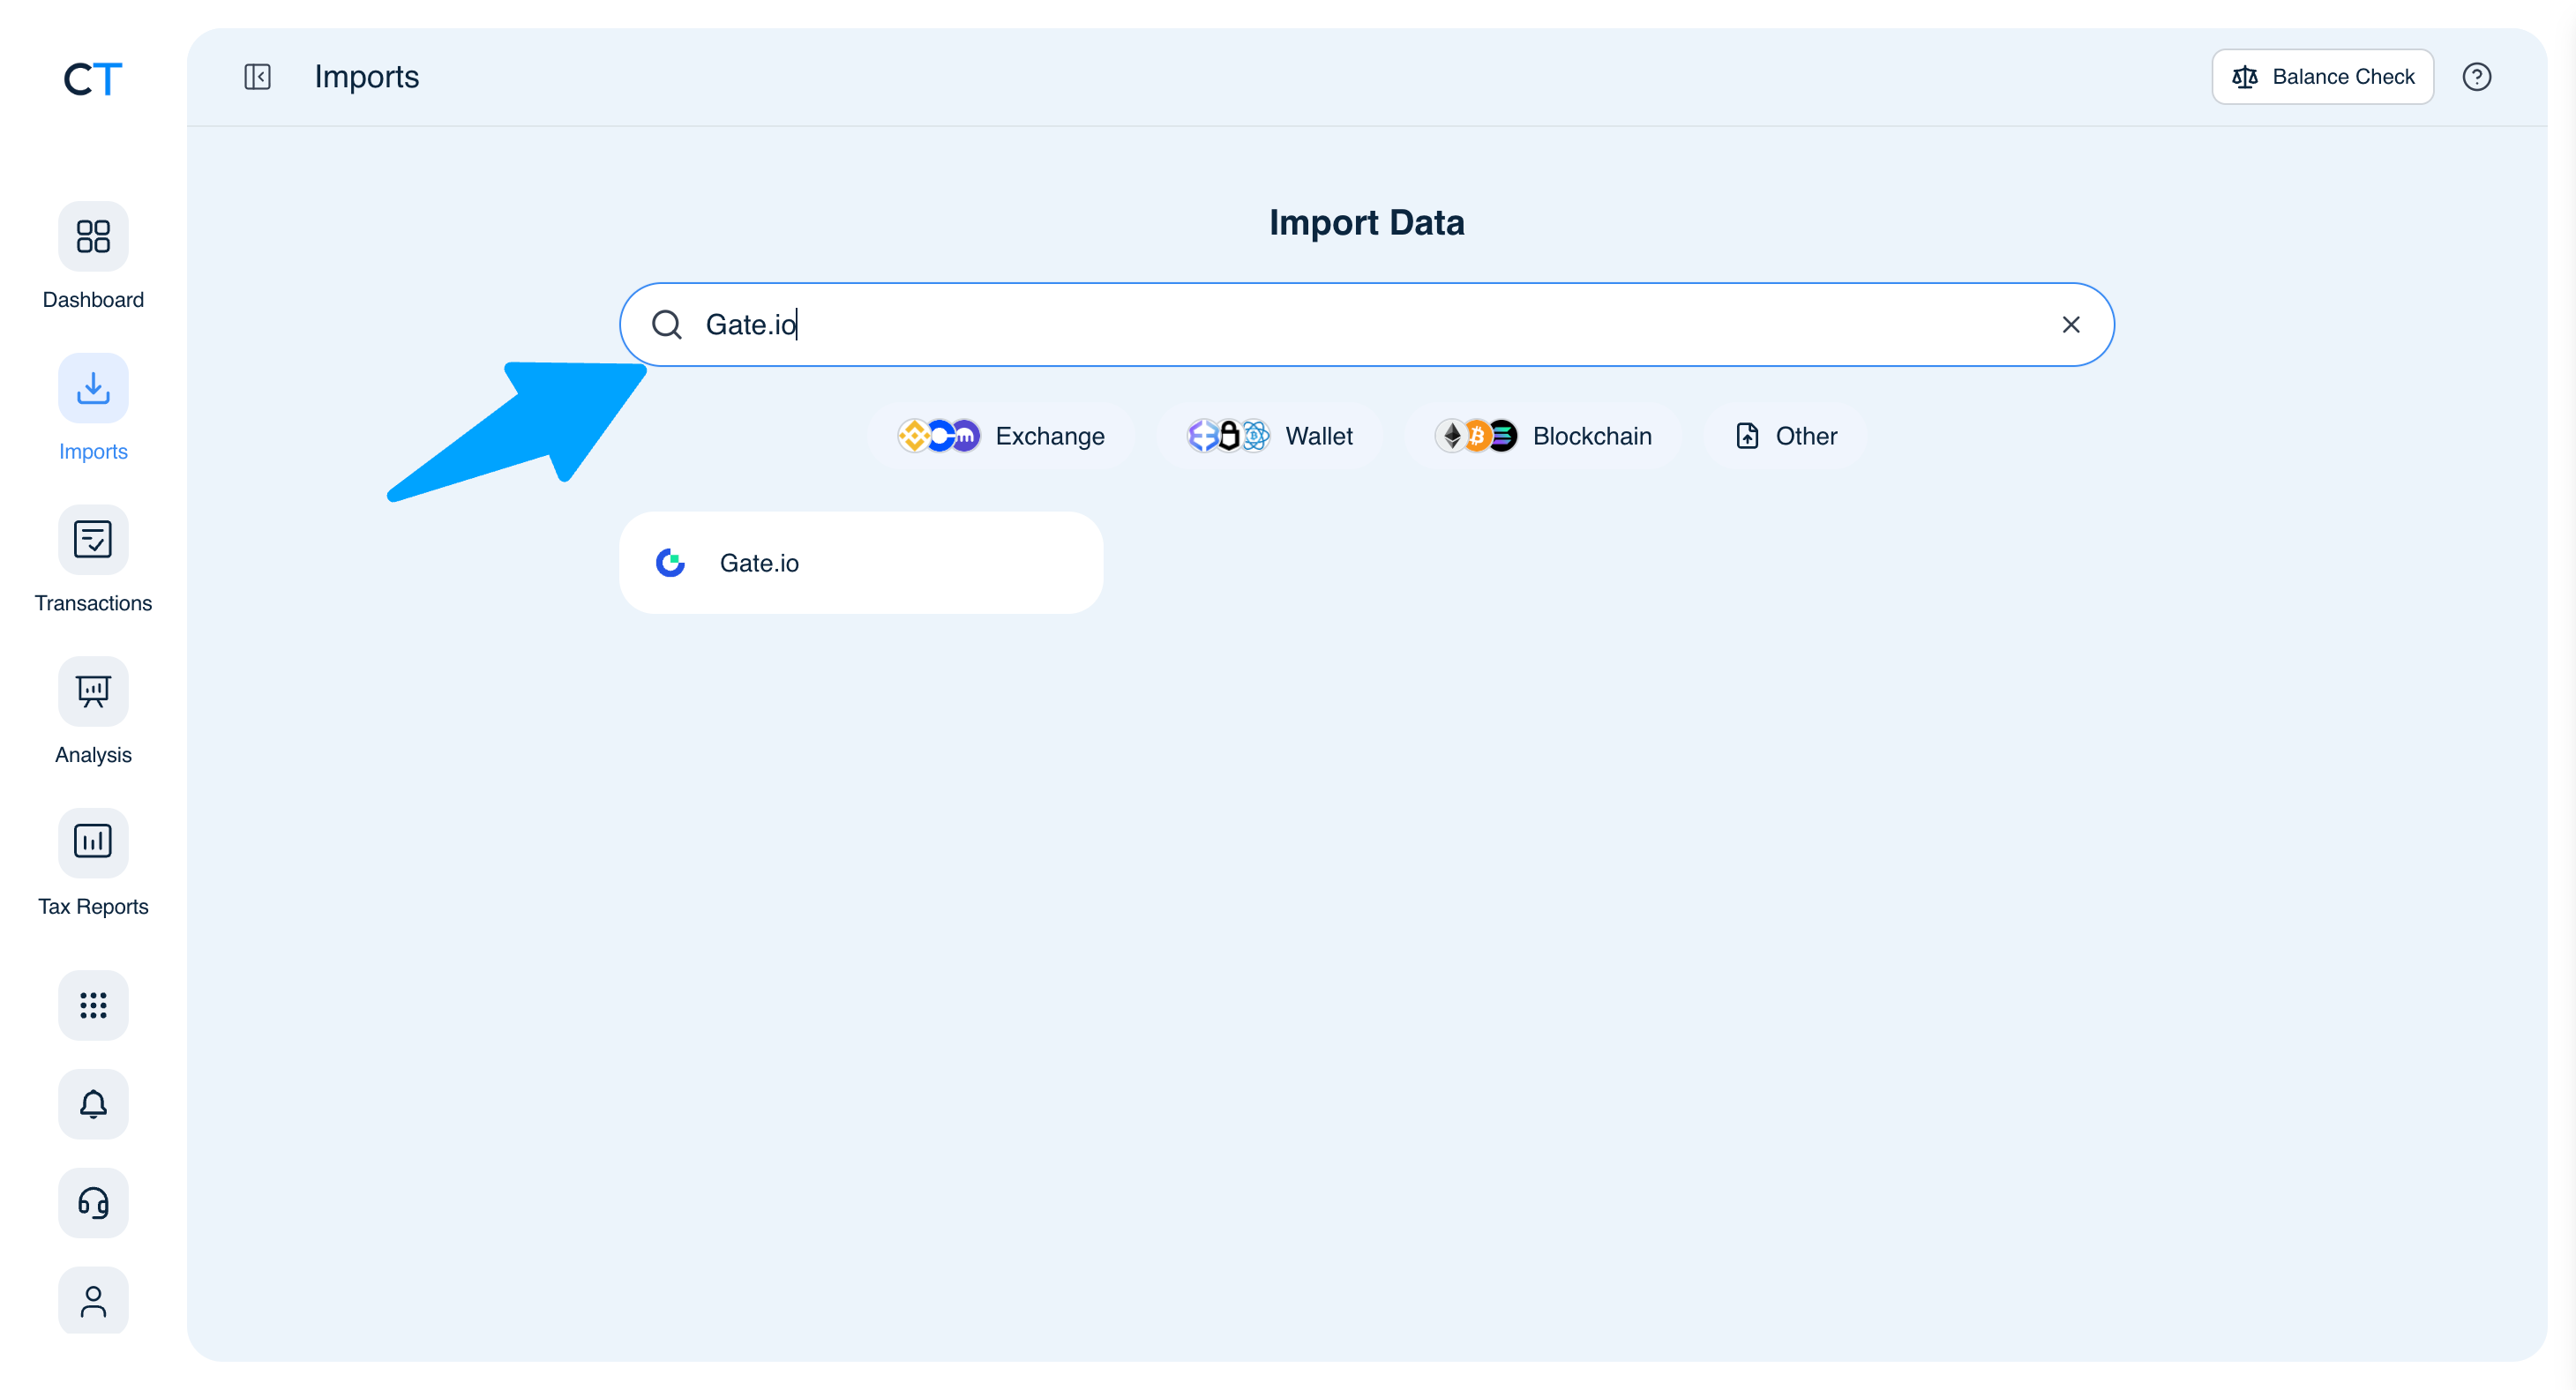2576x1390 pixels.
Task: Click the Transactions label
Action: (x=93, y=603)
